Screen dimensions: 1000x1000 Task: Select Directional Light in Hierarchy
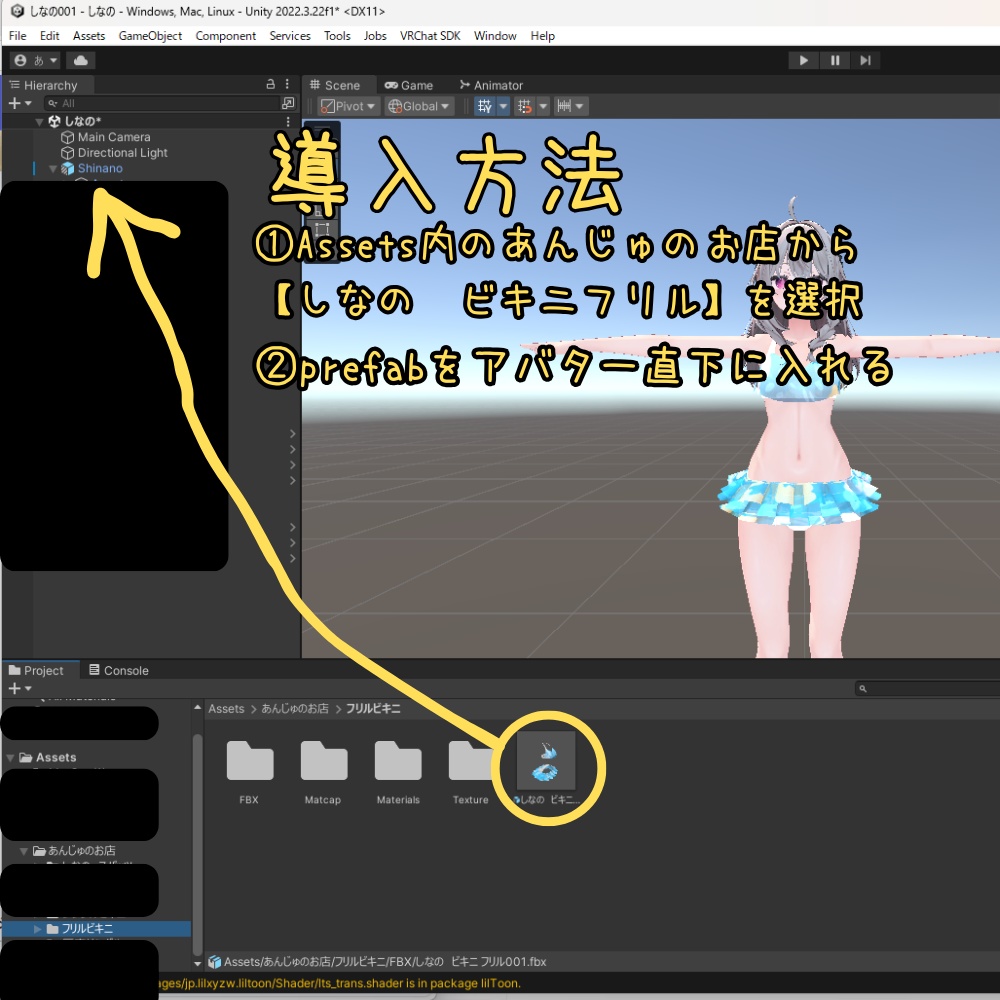(122, 153)
